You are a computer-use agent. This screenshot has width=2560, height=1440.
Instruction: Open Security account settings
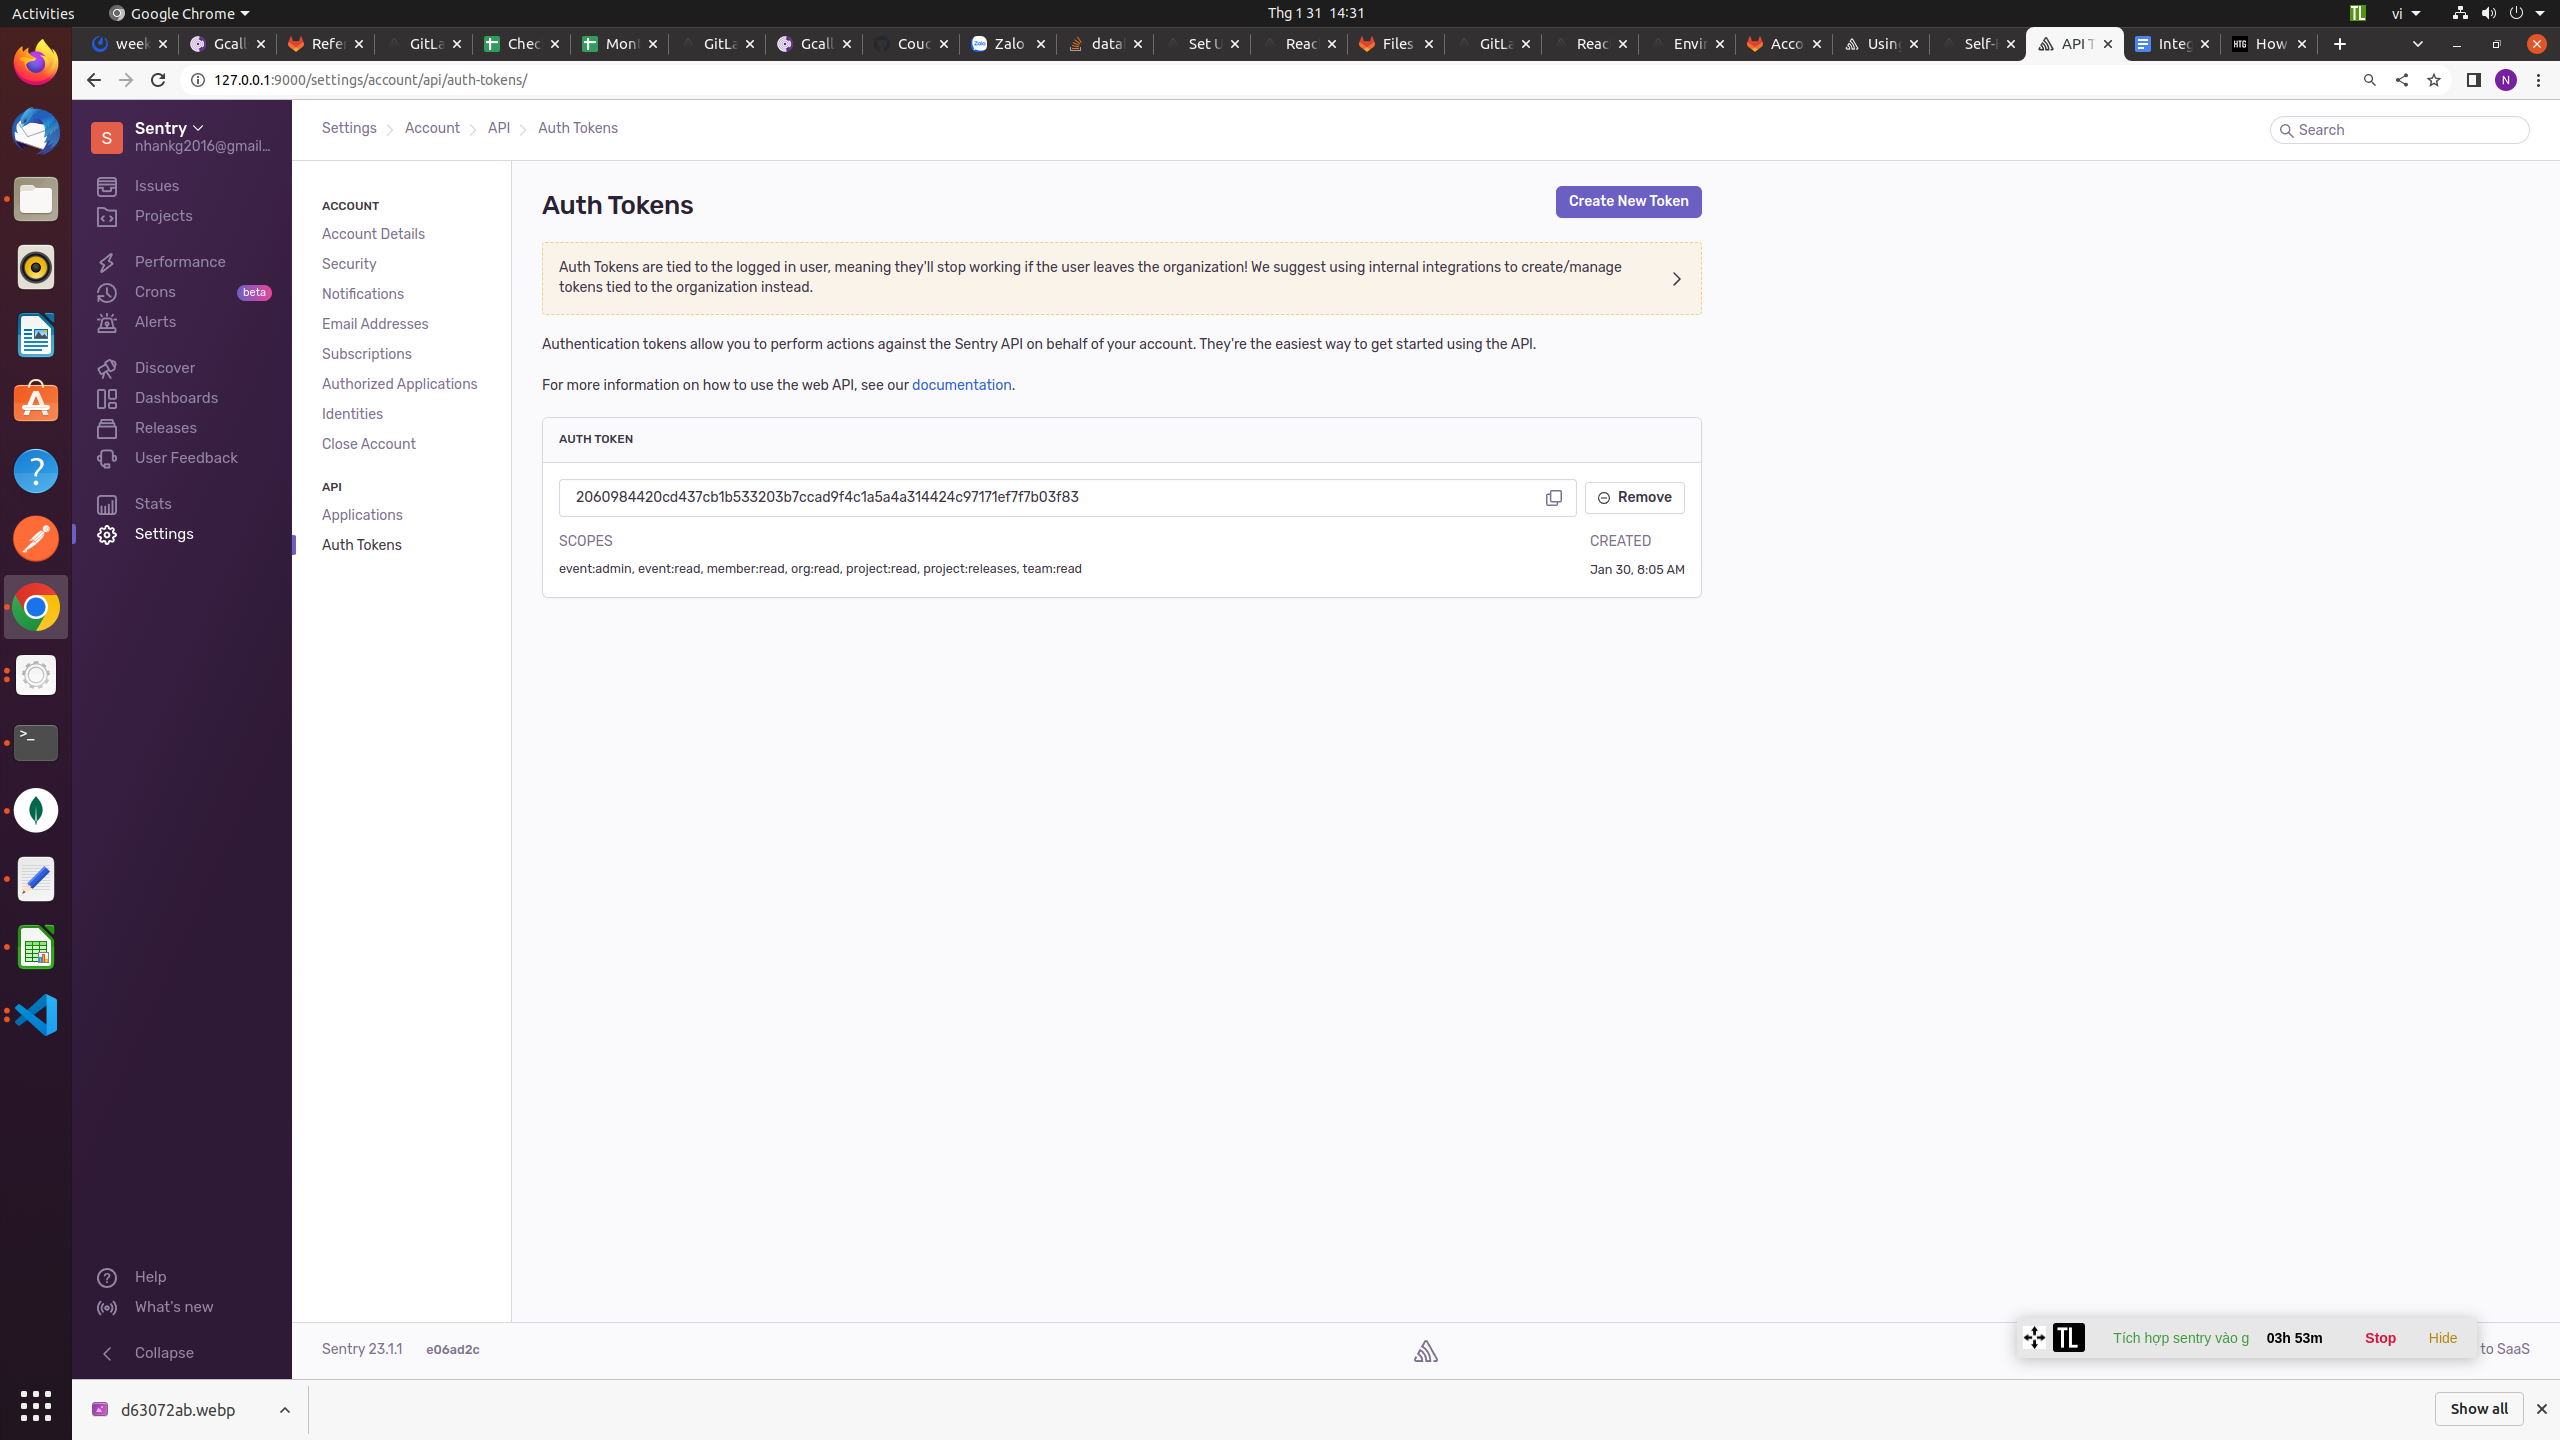[x=349, y=264]
